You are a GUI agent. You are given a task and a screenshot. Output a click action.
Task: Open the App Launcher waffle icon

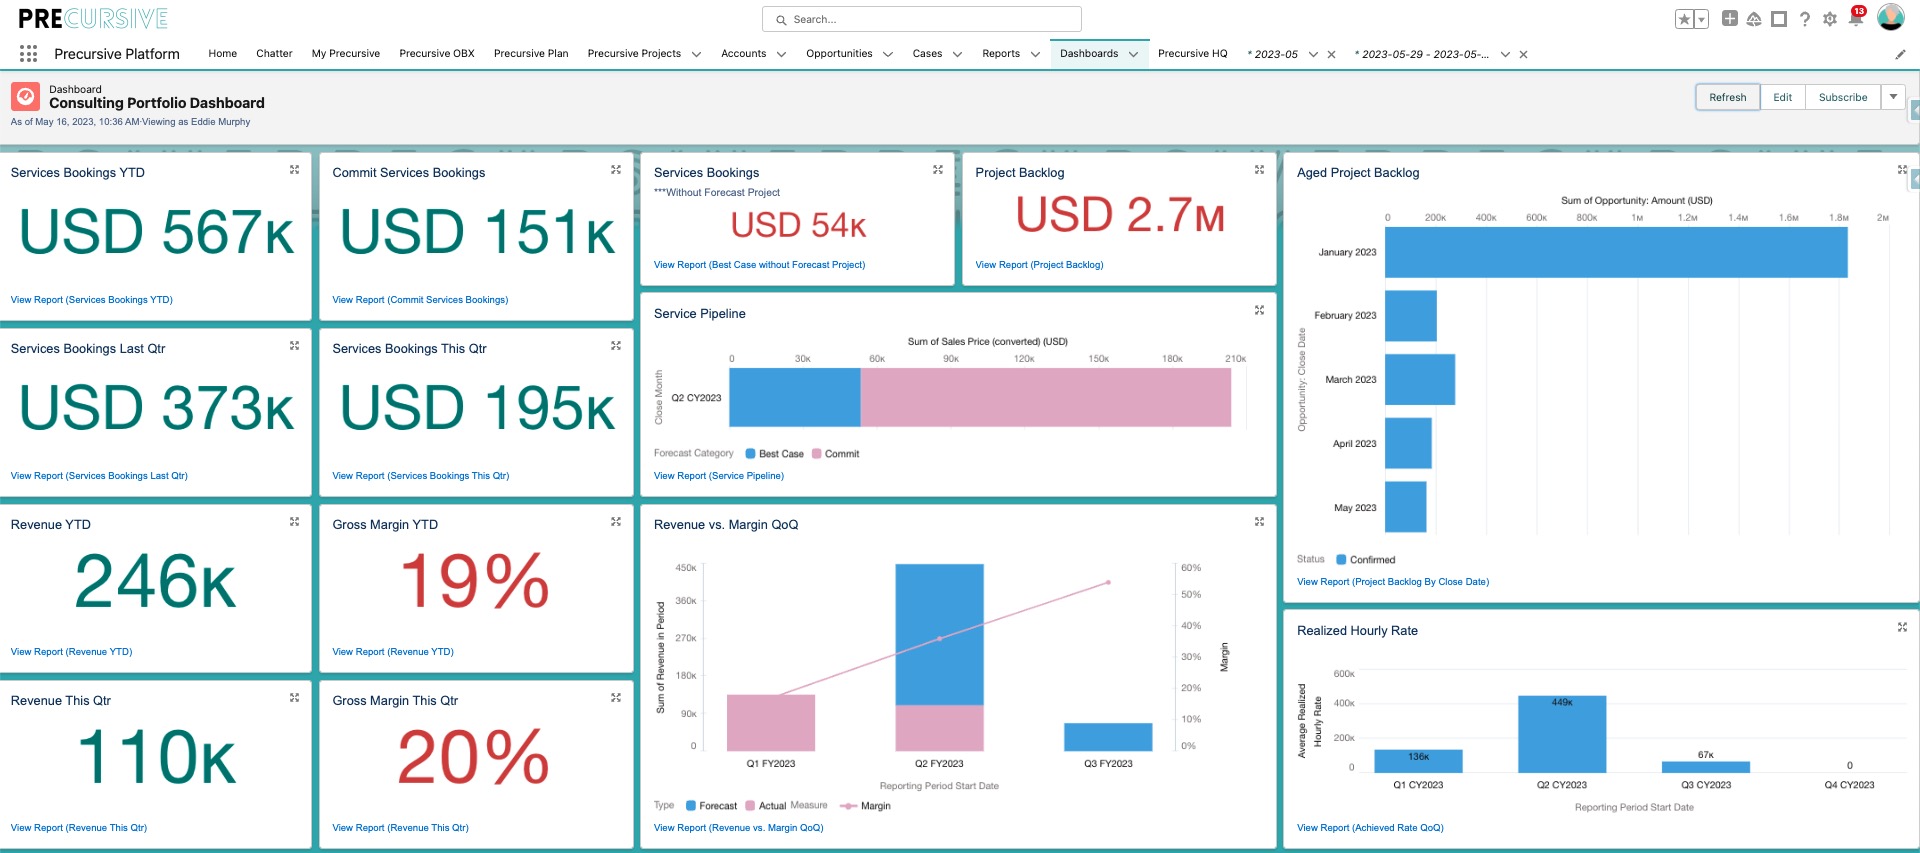(28, 54)
